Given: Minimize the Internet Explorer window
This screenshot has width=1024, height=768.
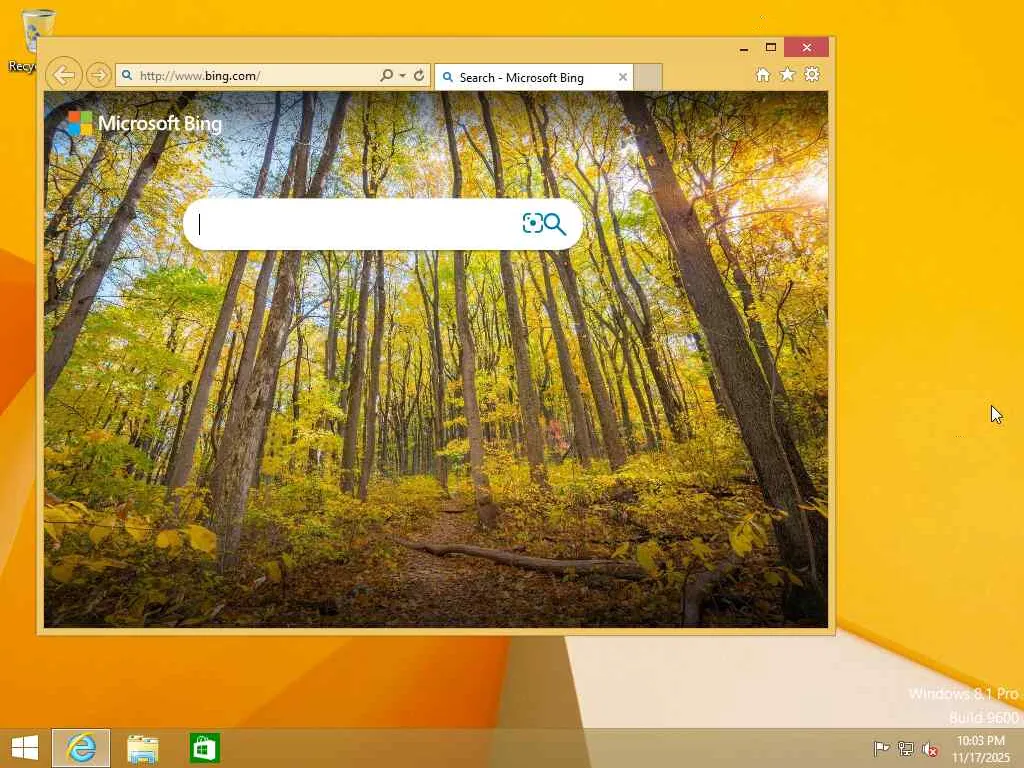Looking at the screenshot, I should click(744, 48).
